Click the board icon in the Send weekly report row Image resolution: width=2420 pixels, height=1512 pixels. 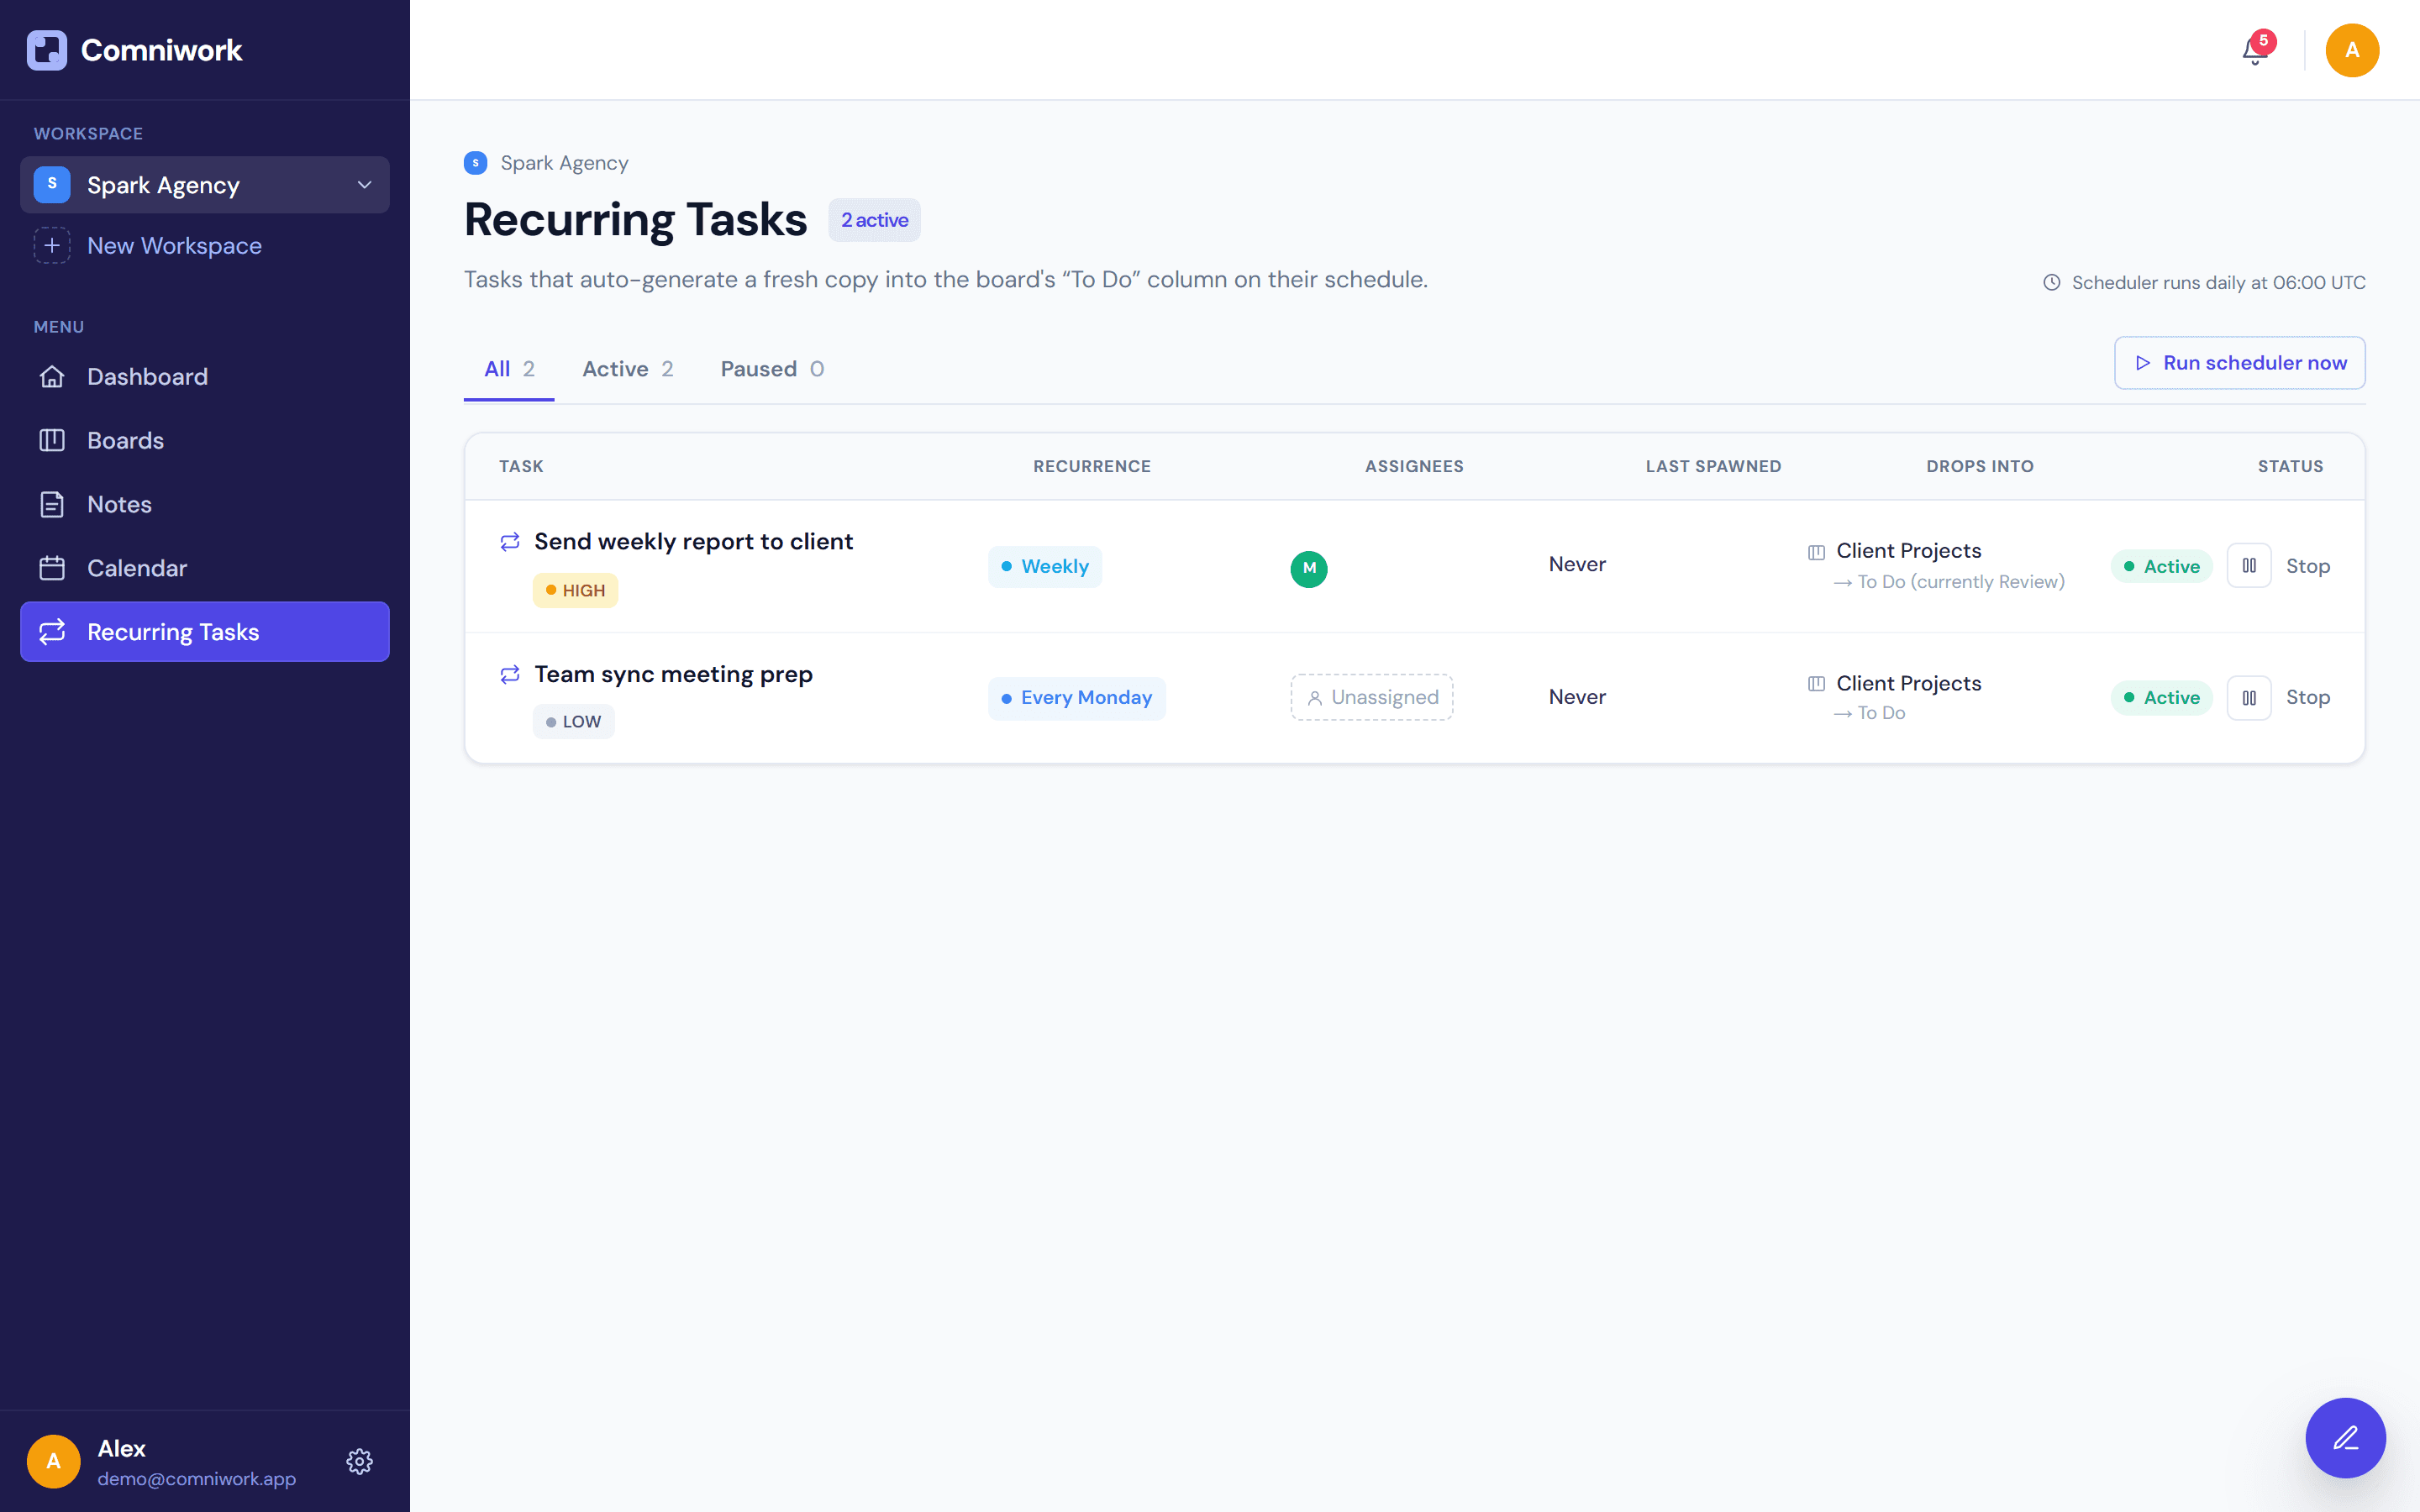[x=1816, y=552]
